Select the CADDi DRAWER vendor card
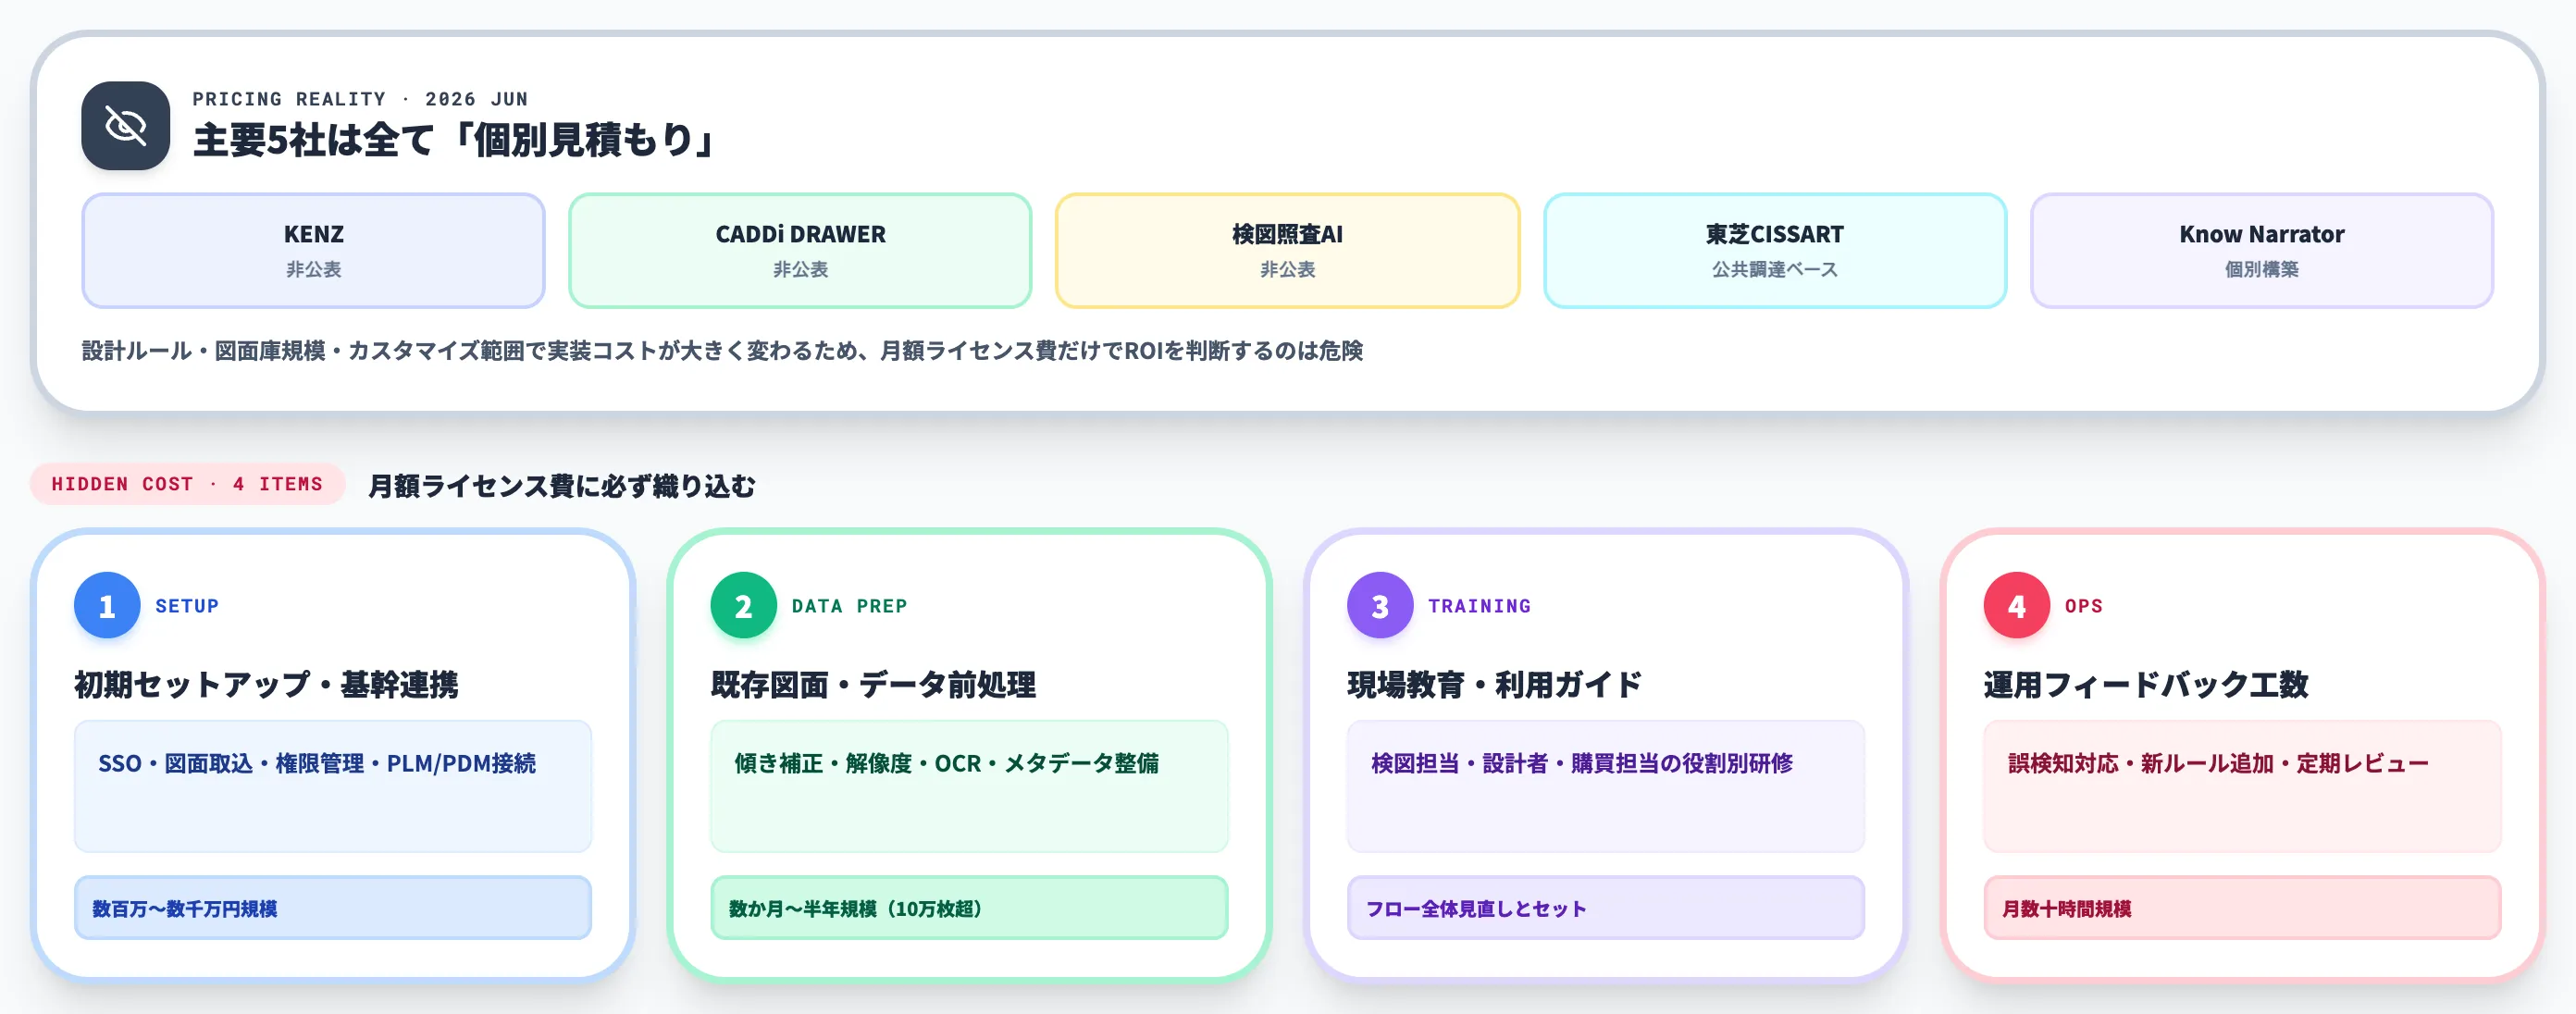This screenshot has height=1014, width=2576. point(800,251)
